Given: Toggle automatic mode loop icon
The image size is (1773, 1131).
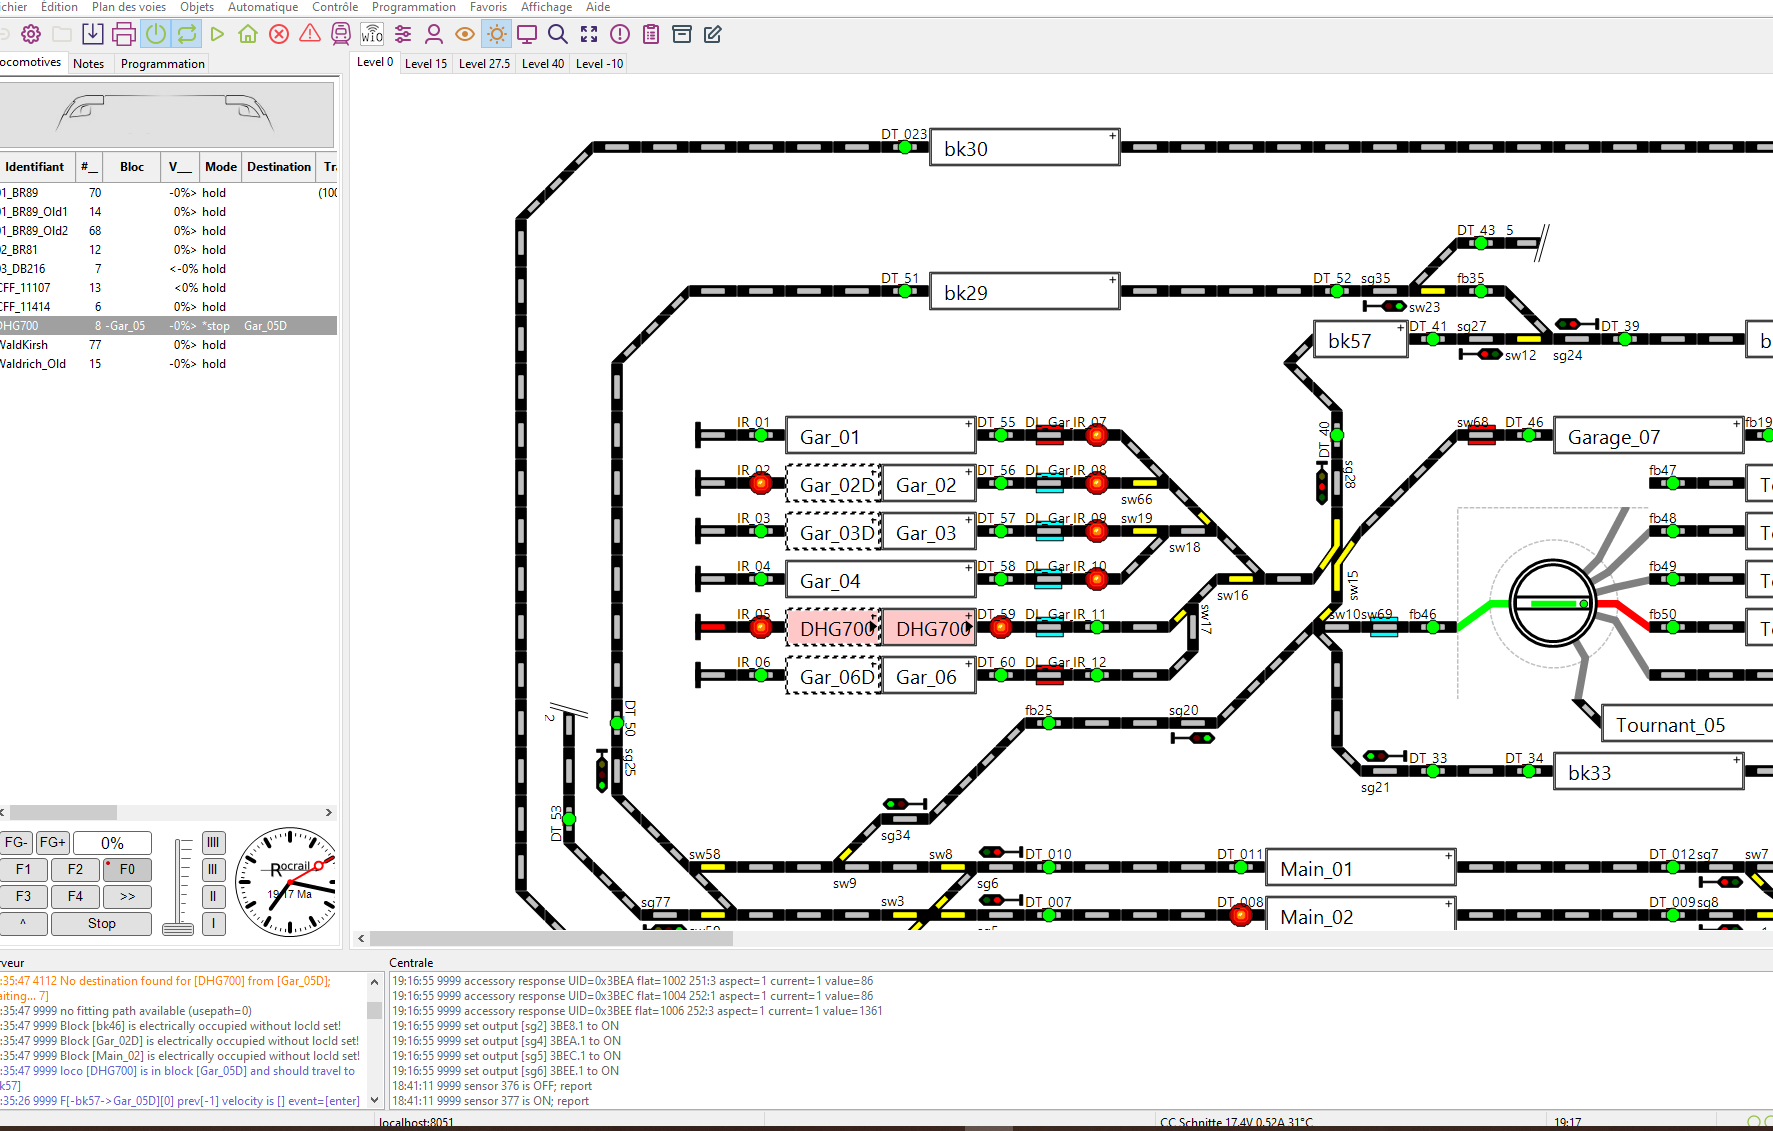Looking at the screenshot, I should click(x=187, y=34).
